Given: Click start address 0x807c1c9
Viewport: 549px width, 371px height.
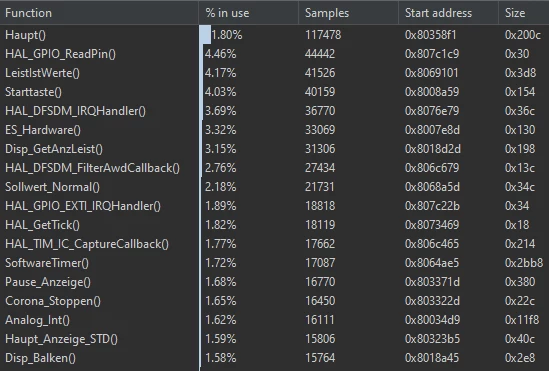Looking at the screenshot, I should click(432, 54).
